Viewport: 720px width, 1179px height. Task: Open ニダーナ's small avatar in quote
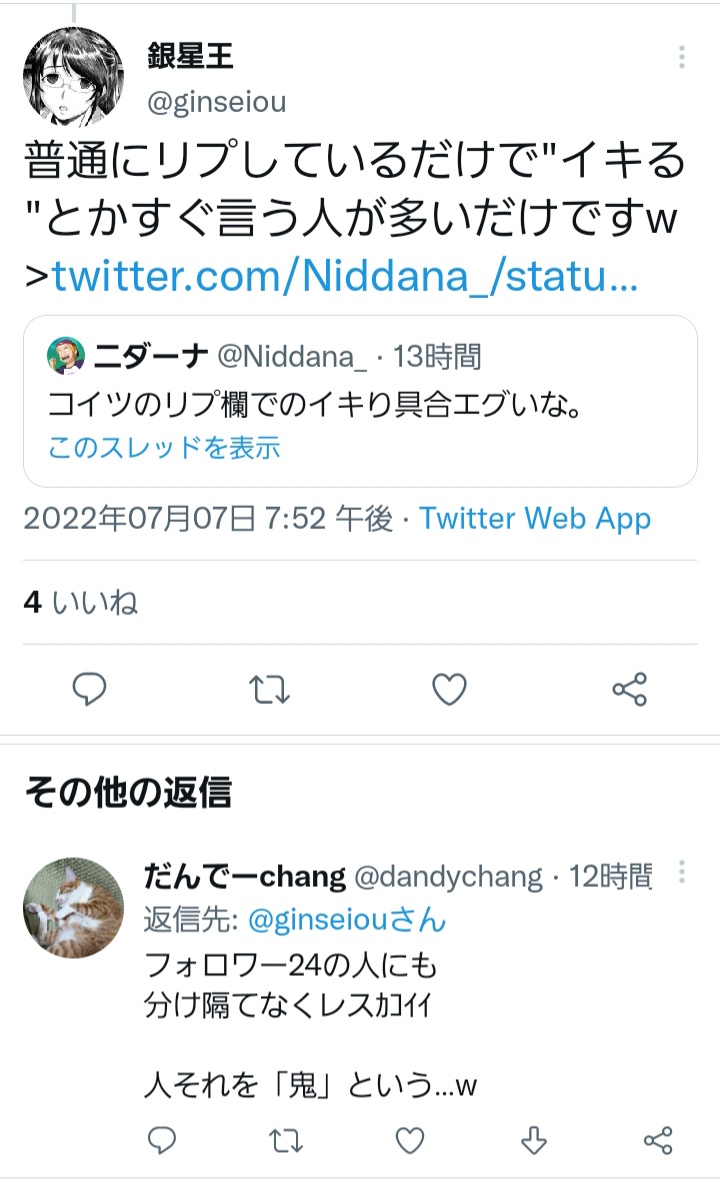(x=66, y=355)
